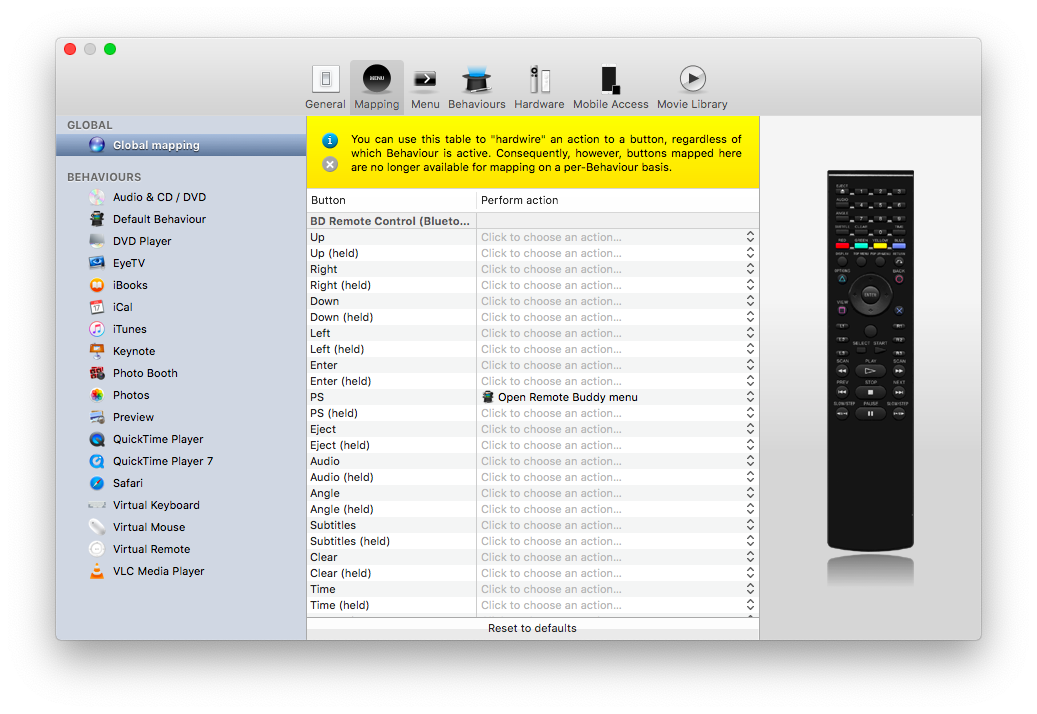Open the Hardware preferences icon
The width and height of the screenshot is (1037, 714).
(539, 80)
